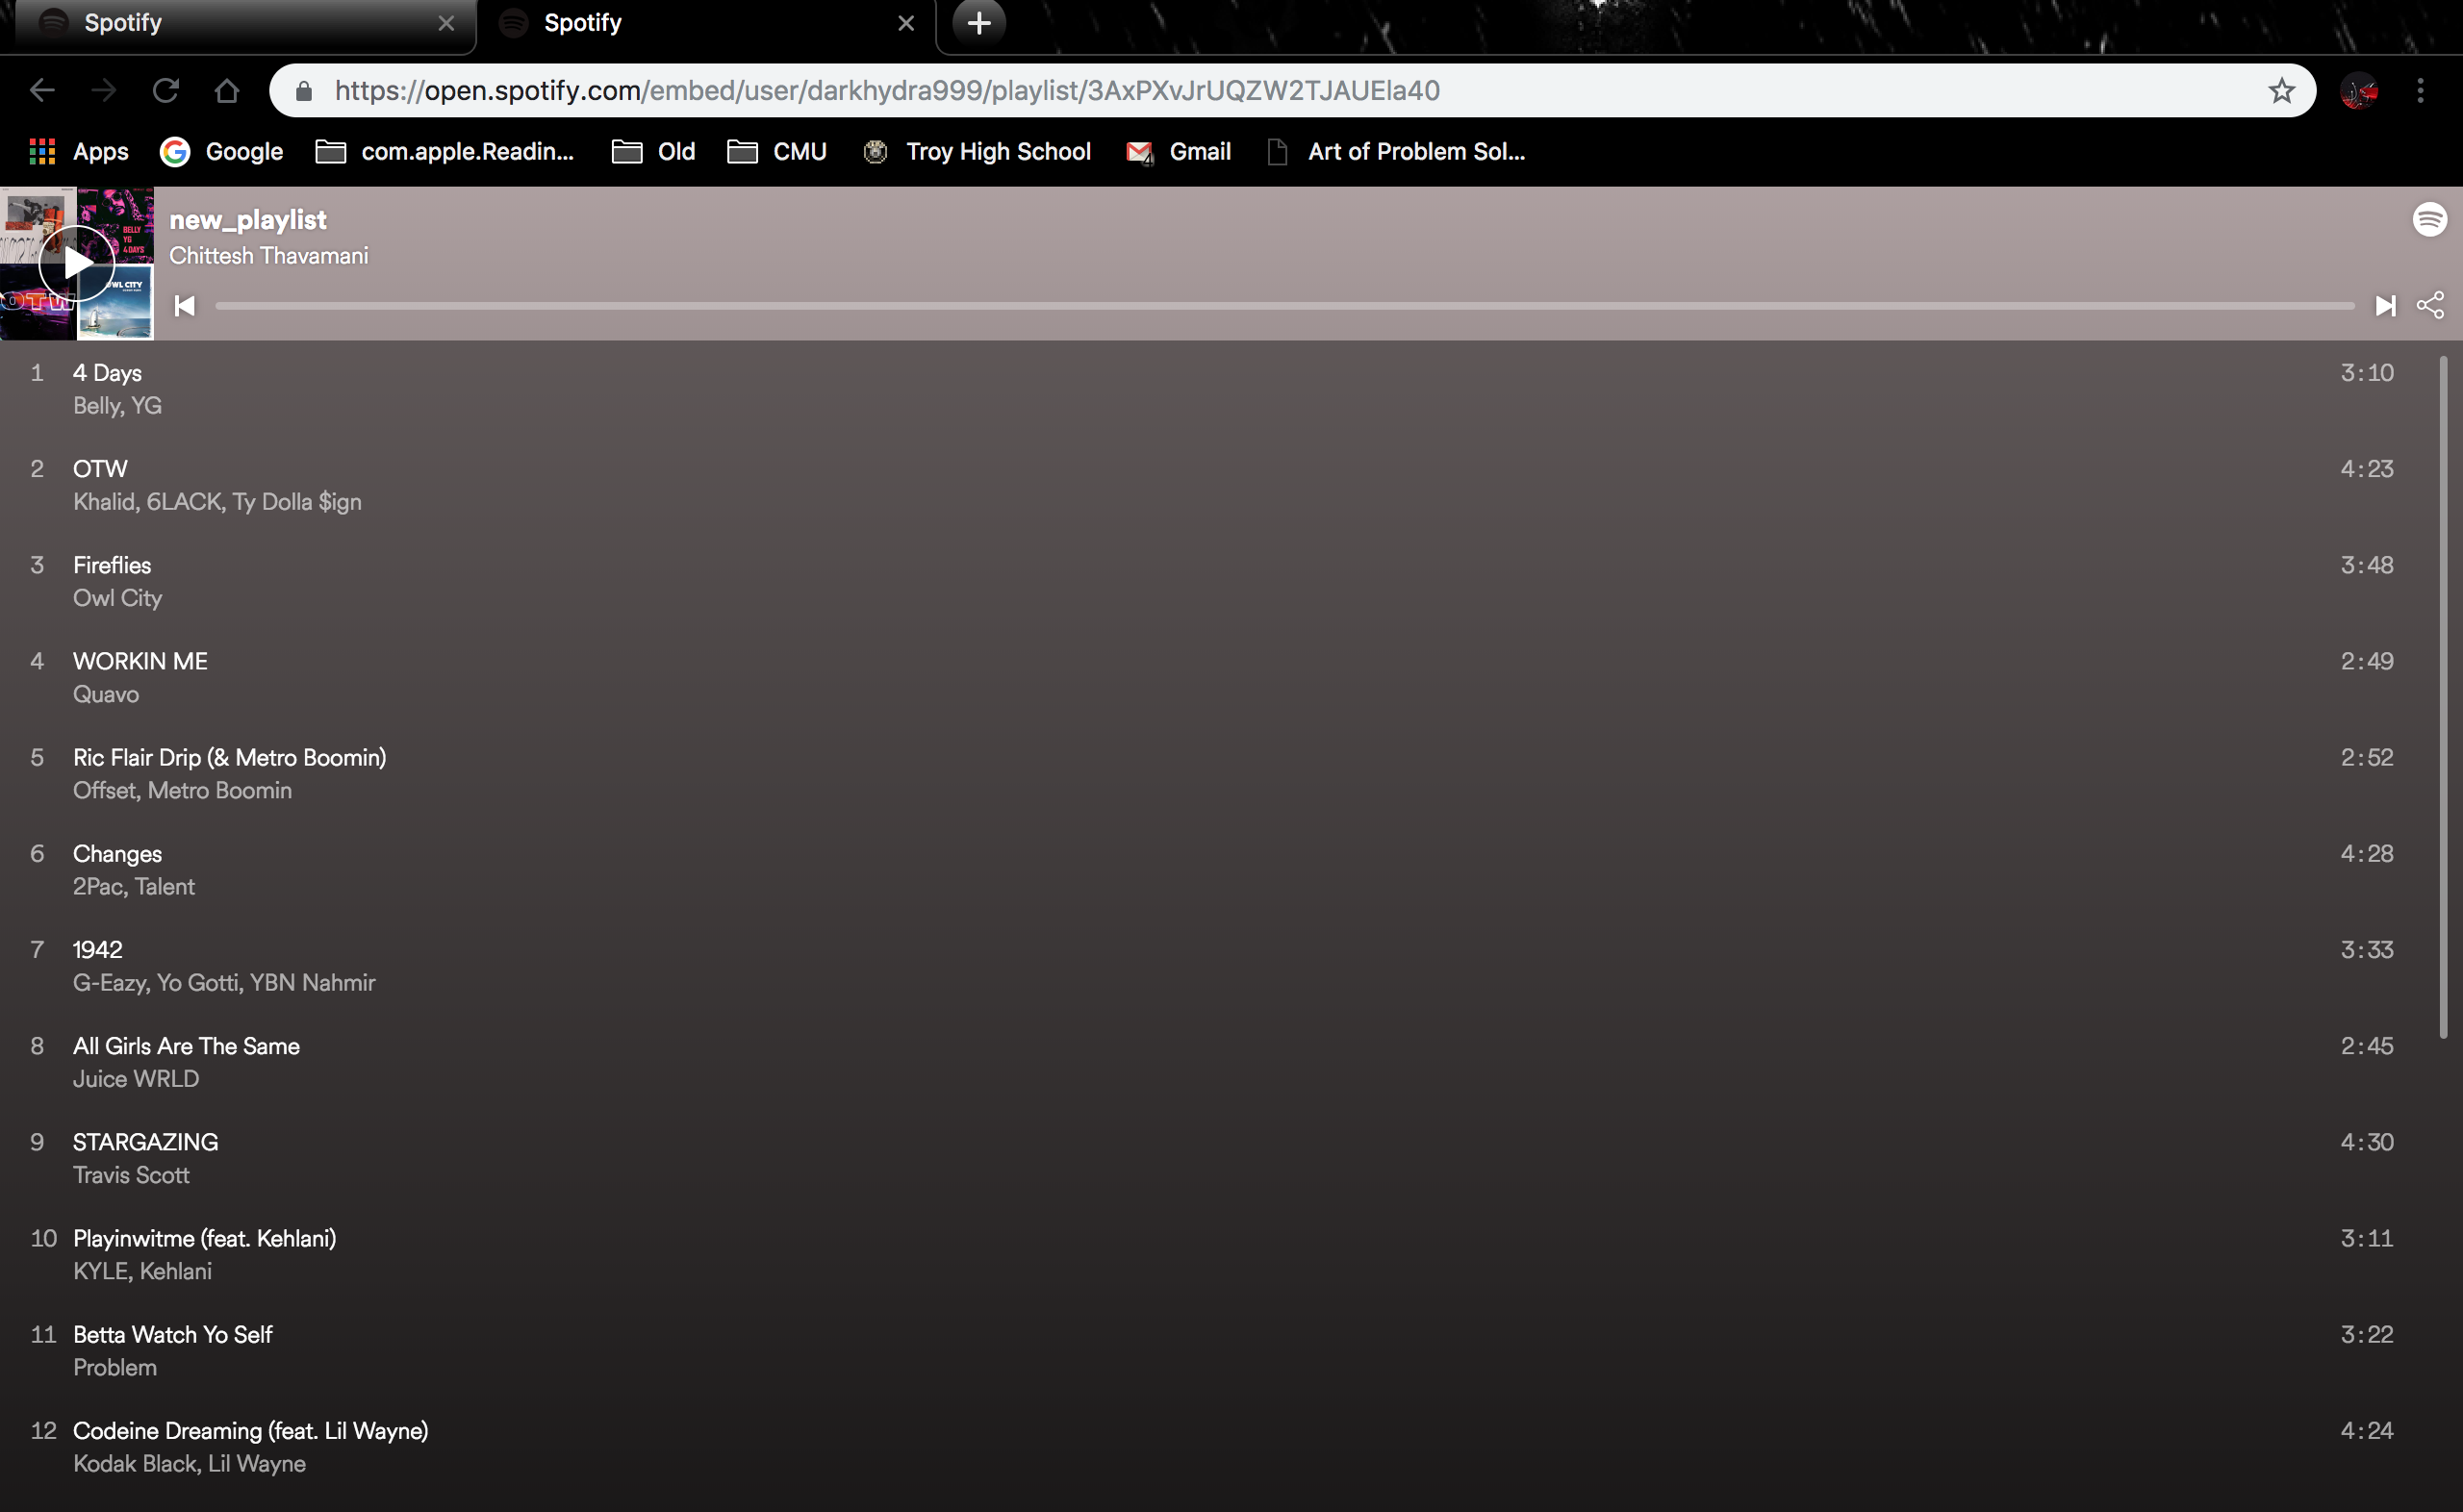Open Gmail bookmark
Image resolution: width=2463 pixels, height=1512 pixels.
point(1179,152)
